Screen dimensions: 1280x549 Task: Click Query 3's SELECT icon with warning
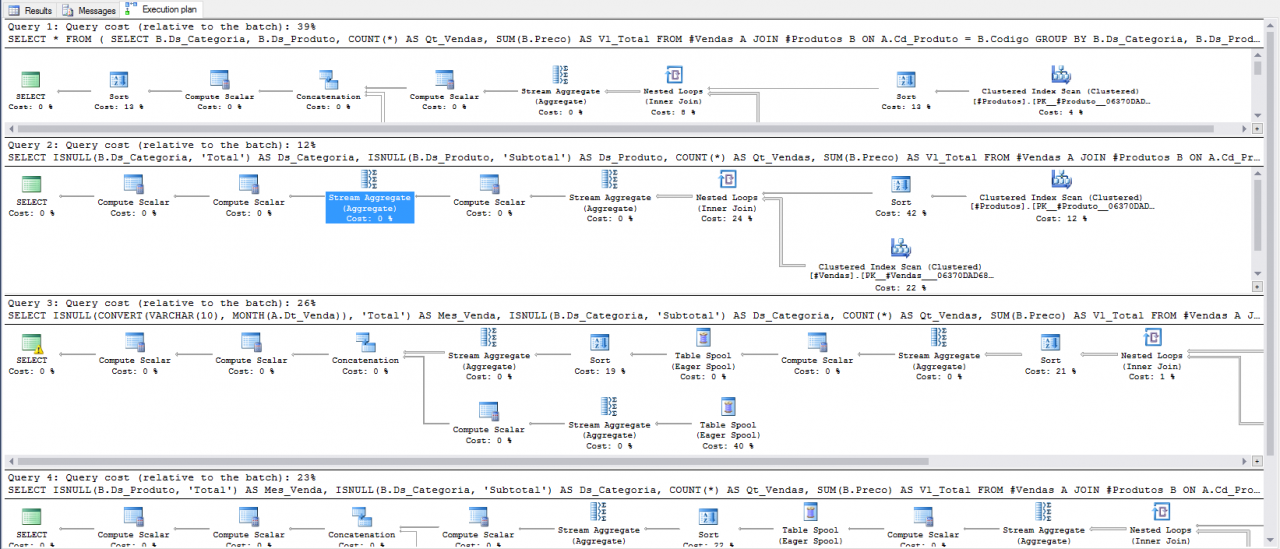tap(31, 343)
